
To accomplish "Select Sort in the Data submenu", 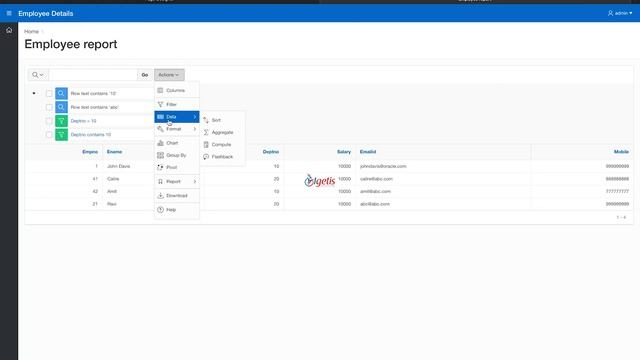I will [x=222, y=120].
